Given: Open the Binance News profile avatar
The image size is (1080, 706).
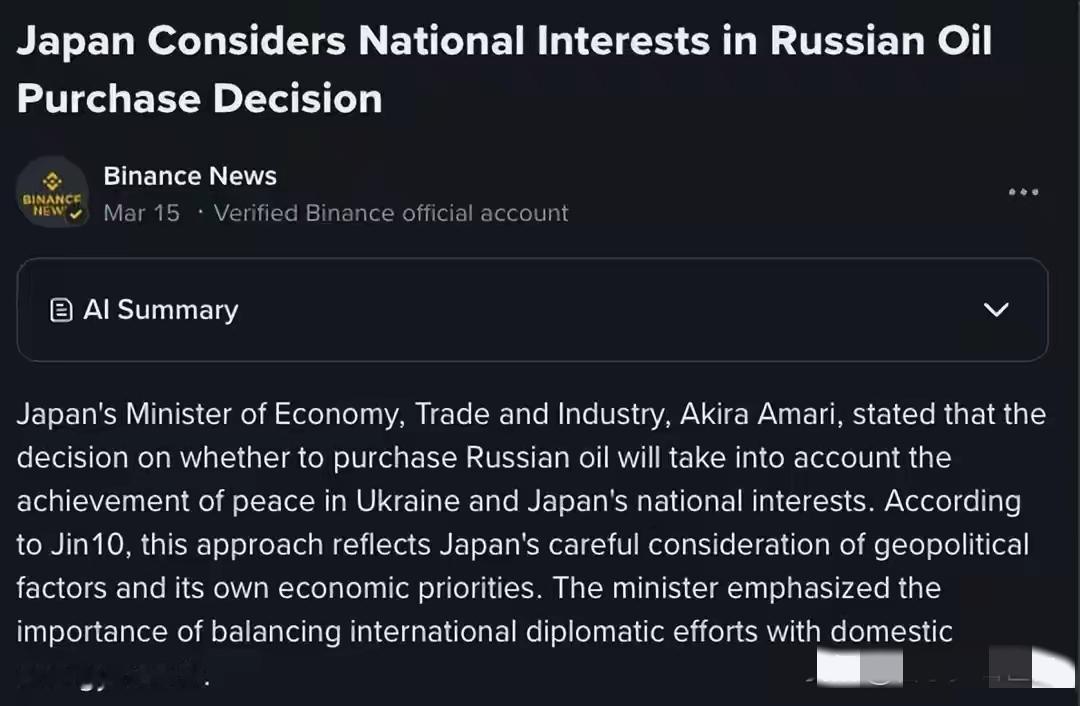Looking at the screenshot, I should tap(53, 192).
